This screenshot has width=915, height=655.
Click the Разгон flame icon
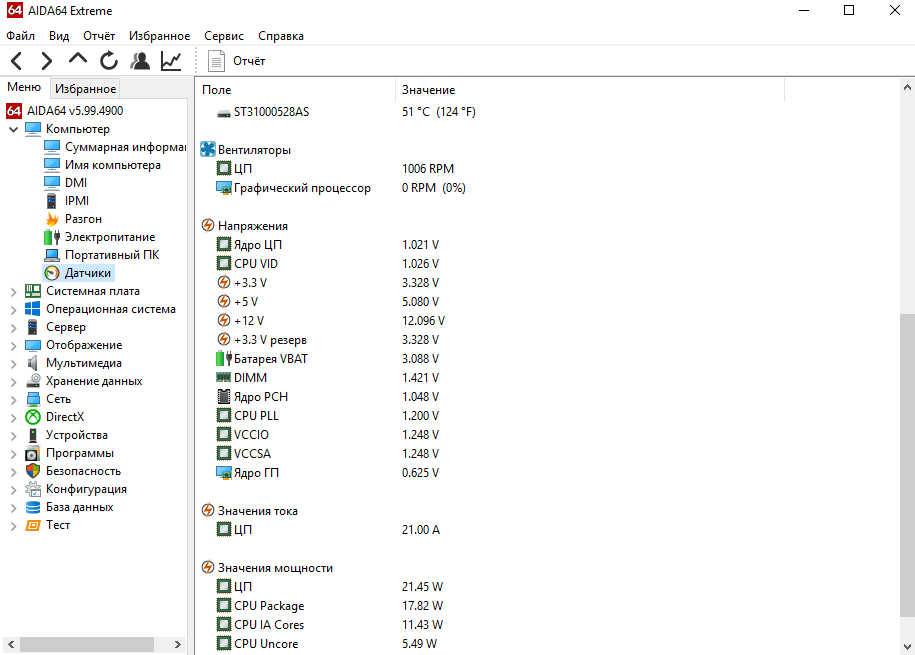tap(52, 219)
